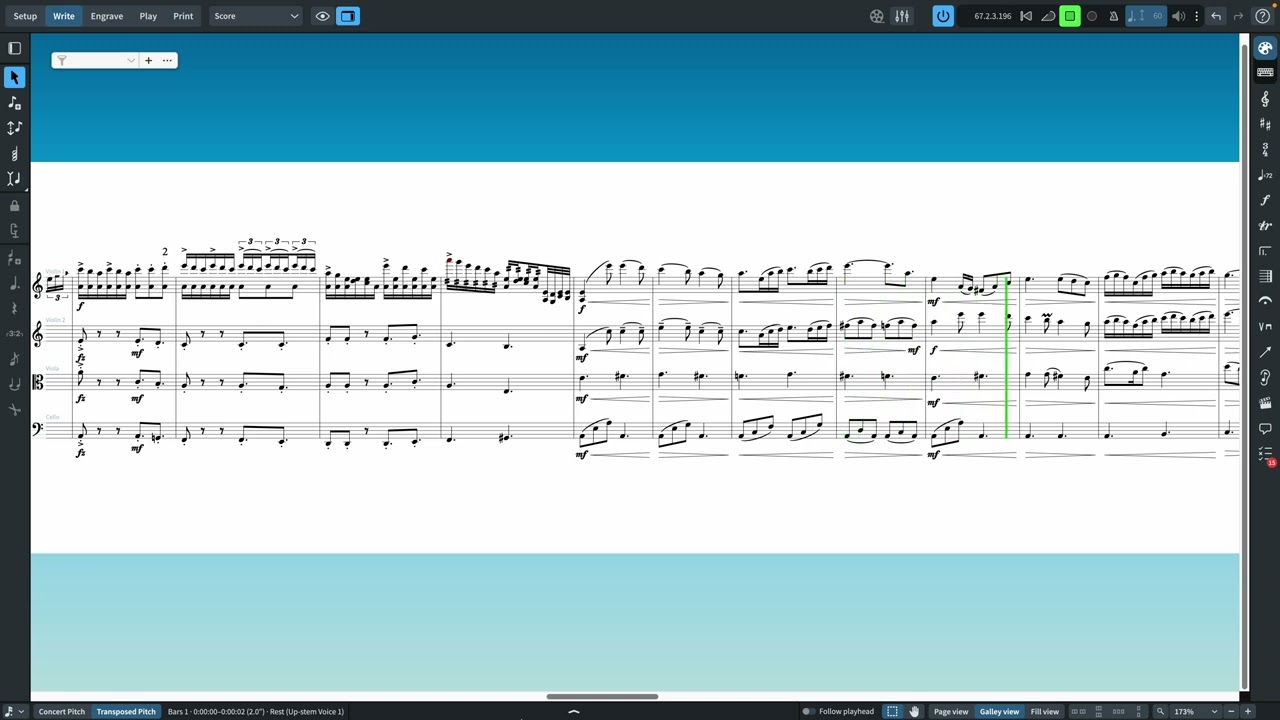
Task: Toggle the left panel sidebar icon
Action: 14,48
